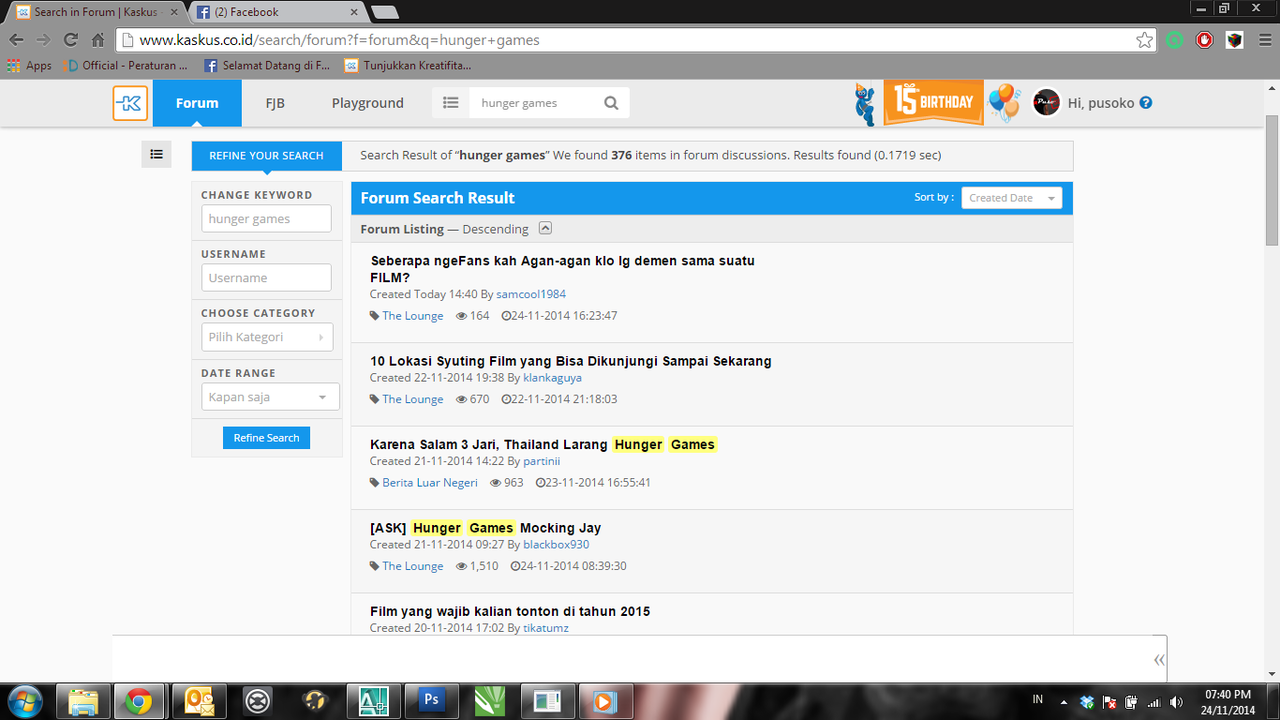Open the Adblock red stop-hand extension
Viewport: 1280px width, 720px height.
click(1205, 40)
